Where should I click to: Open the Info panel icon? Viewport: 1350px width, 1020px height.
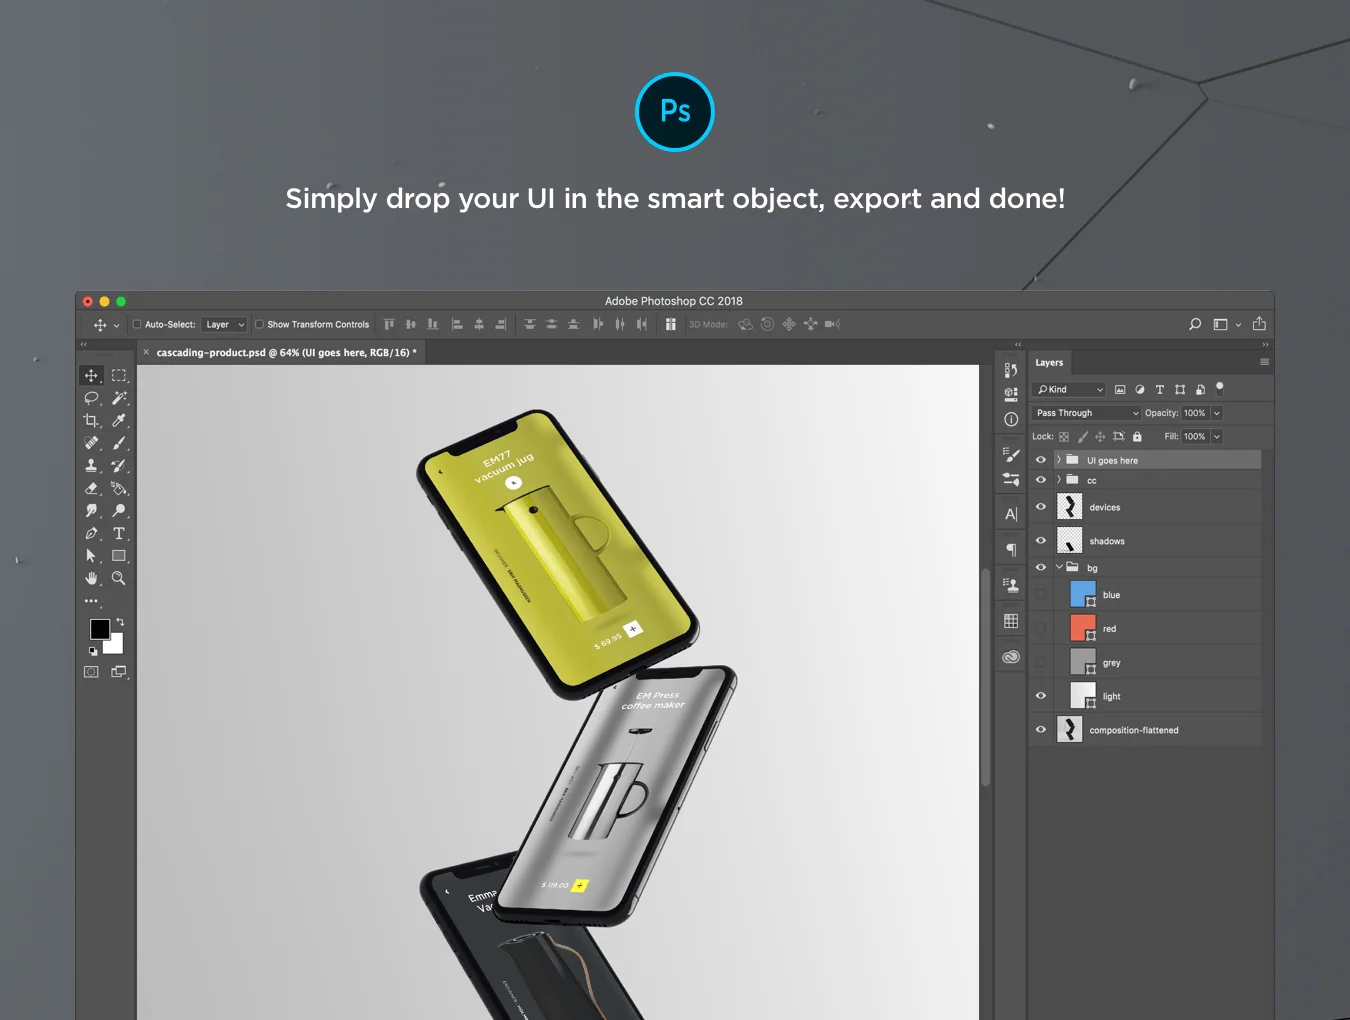pos(1011,419)
